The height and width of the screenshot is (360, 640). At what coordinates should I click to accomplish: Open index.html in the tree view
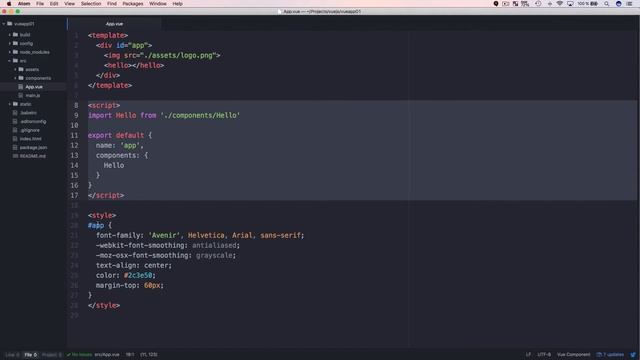(31, 139)
